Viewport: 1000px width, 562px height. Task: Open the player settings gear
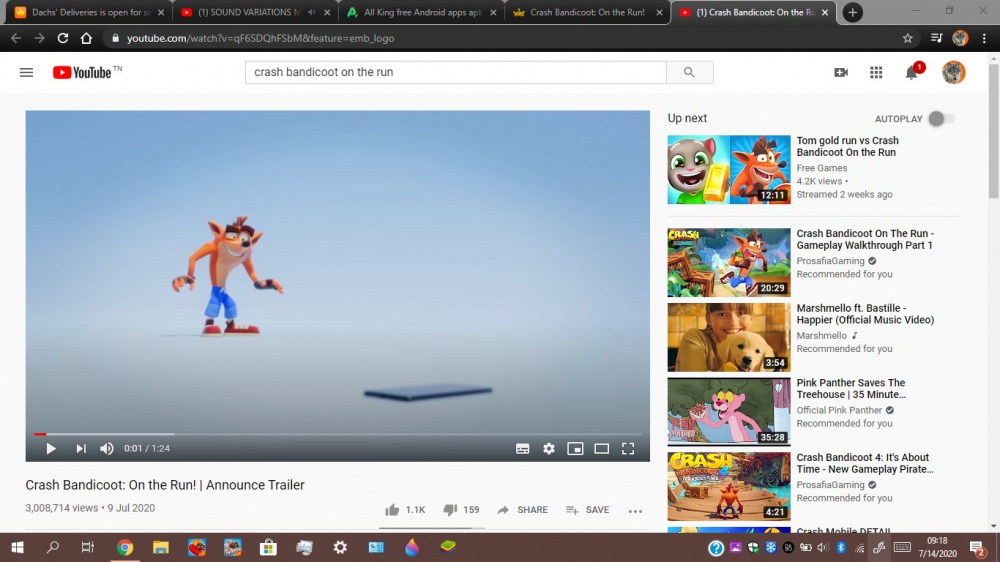[x=548, y=448]
